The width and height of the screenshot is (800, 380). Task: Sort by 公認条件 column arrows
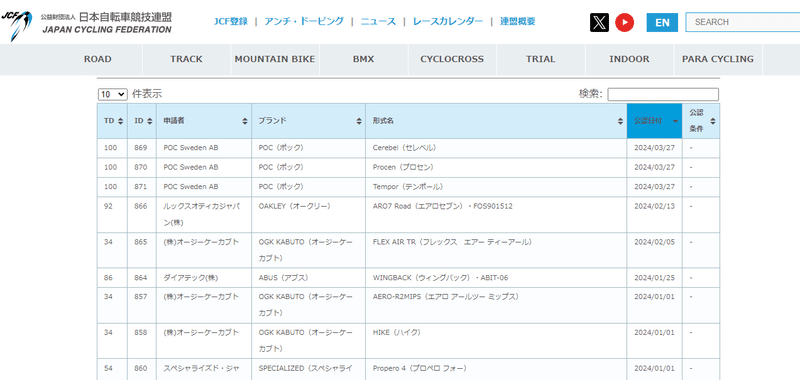coord(713,121)
